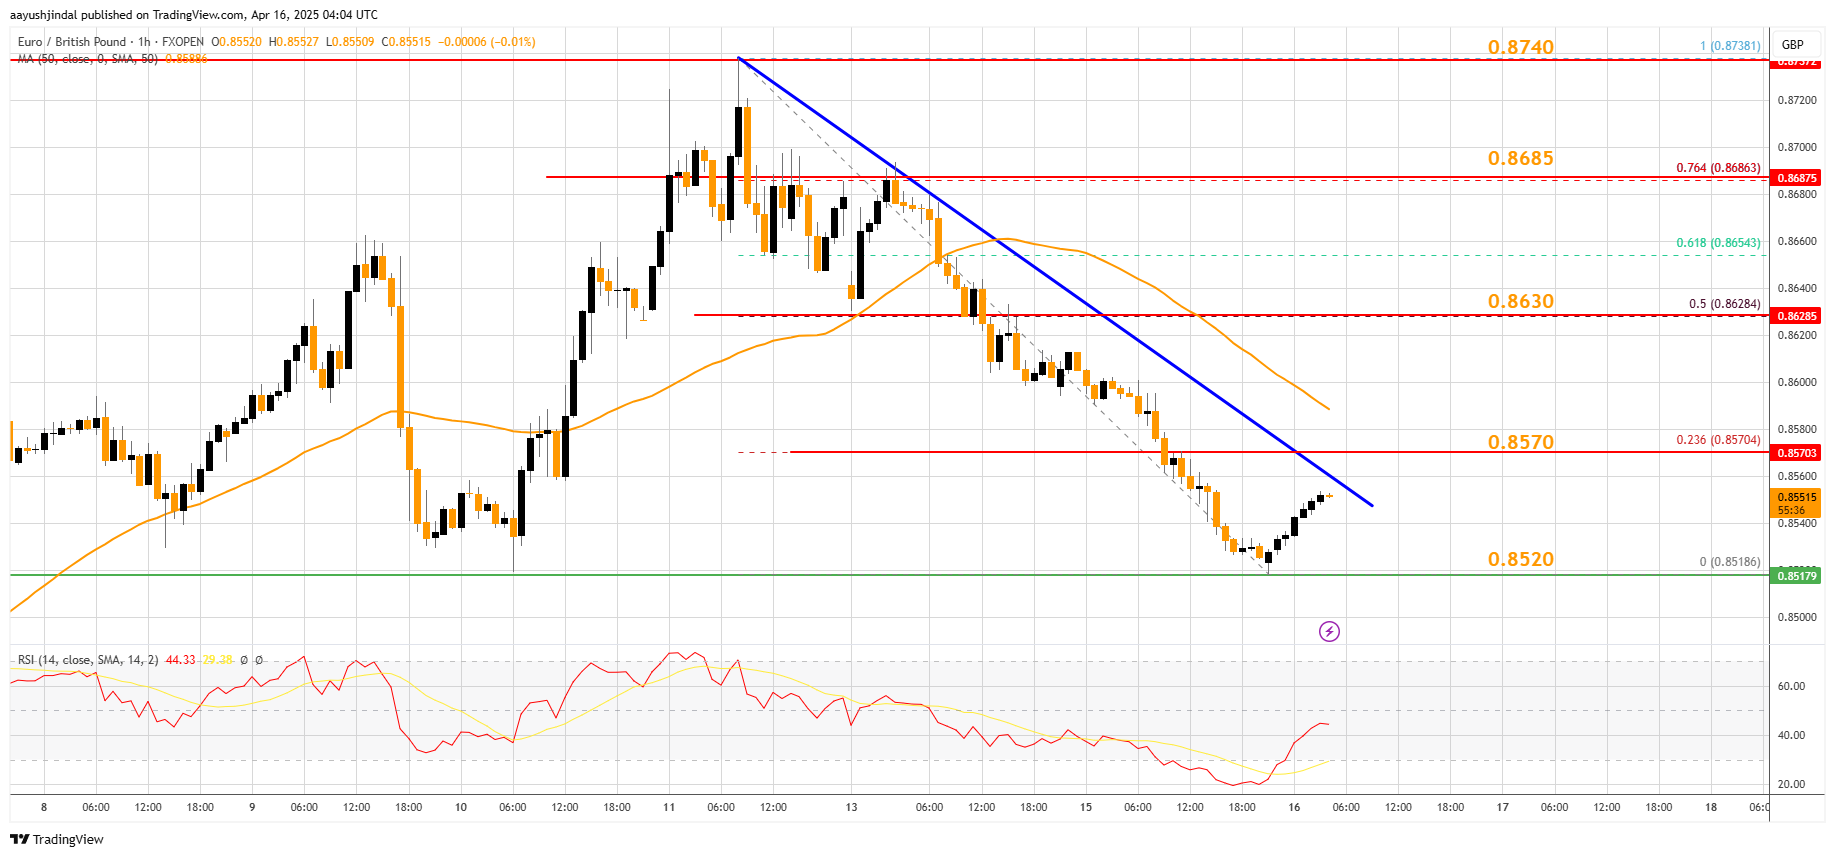Select the MA (50, close, 0, SMA, 50) legend
Image resolution: width=1835 pixels, height=857 pixels.
(88, 59)
